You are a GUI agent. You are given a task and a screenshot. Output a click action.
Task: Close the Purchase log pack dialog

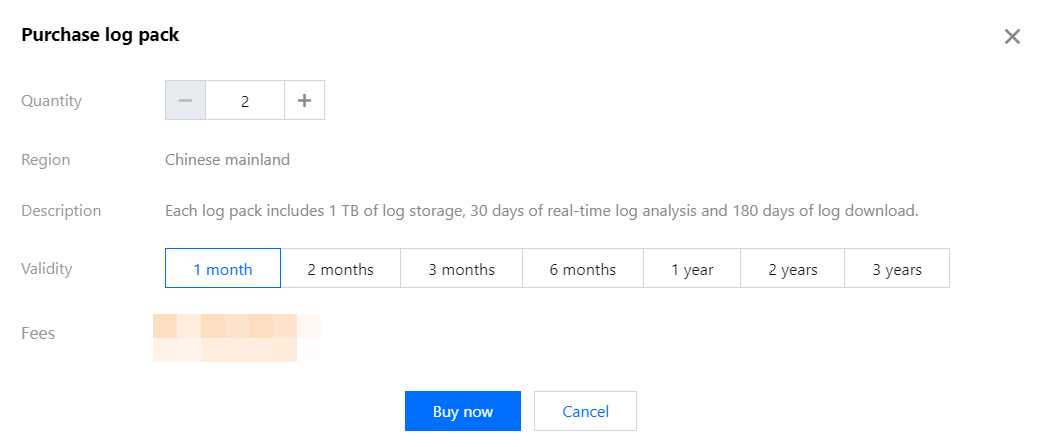pyautogui.click(x=1012, y=37)
